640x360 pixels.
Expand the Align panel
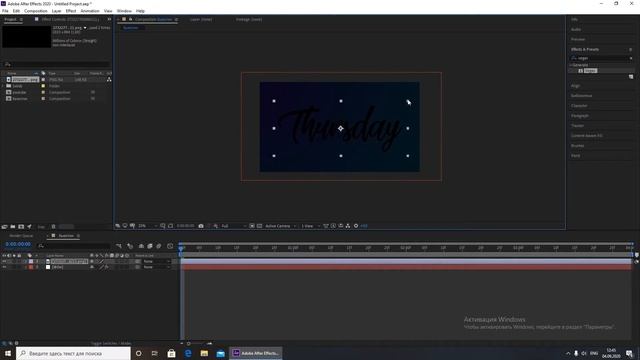(x=576, y=86)
